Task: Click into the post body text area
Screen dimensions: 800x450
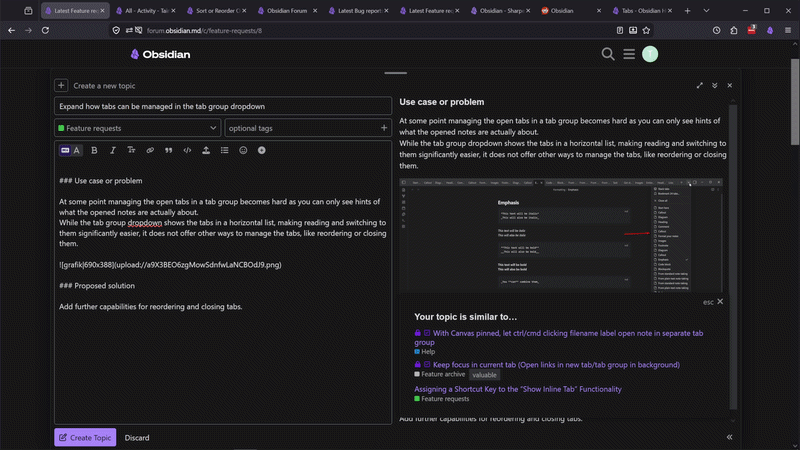Action: [223, 291]
